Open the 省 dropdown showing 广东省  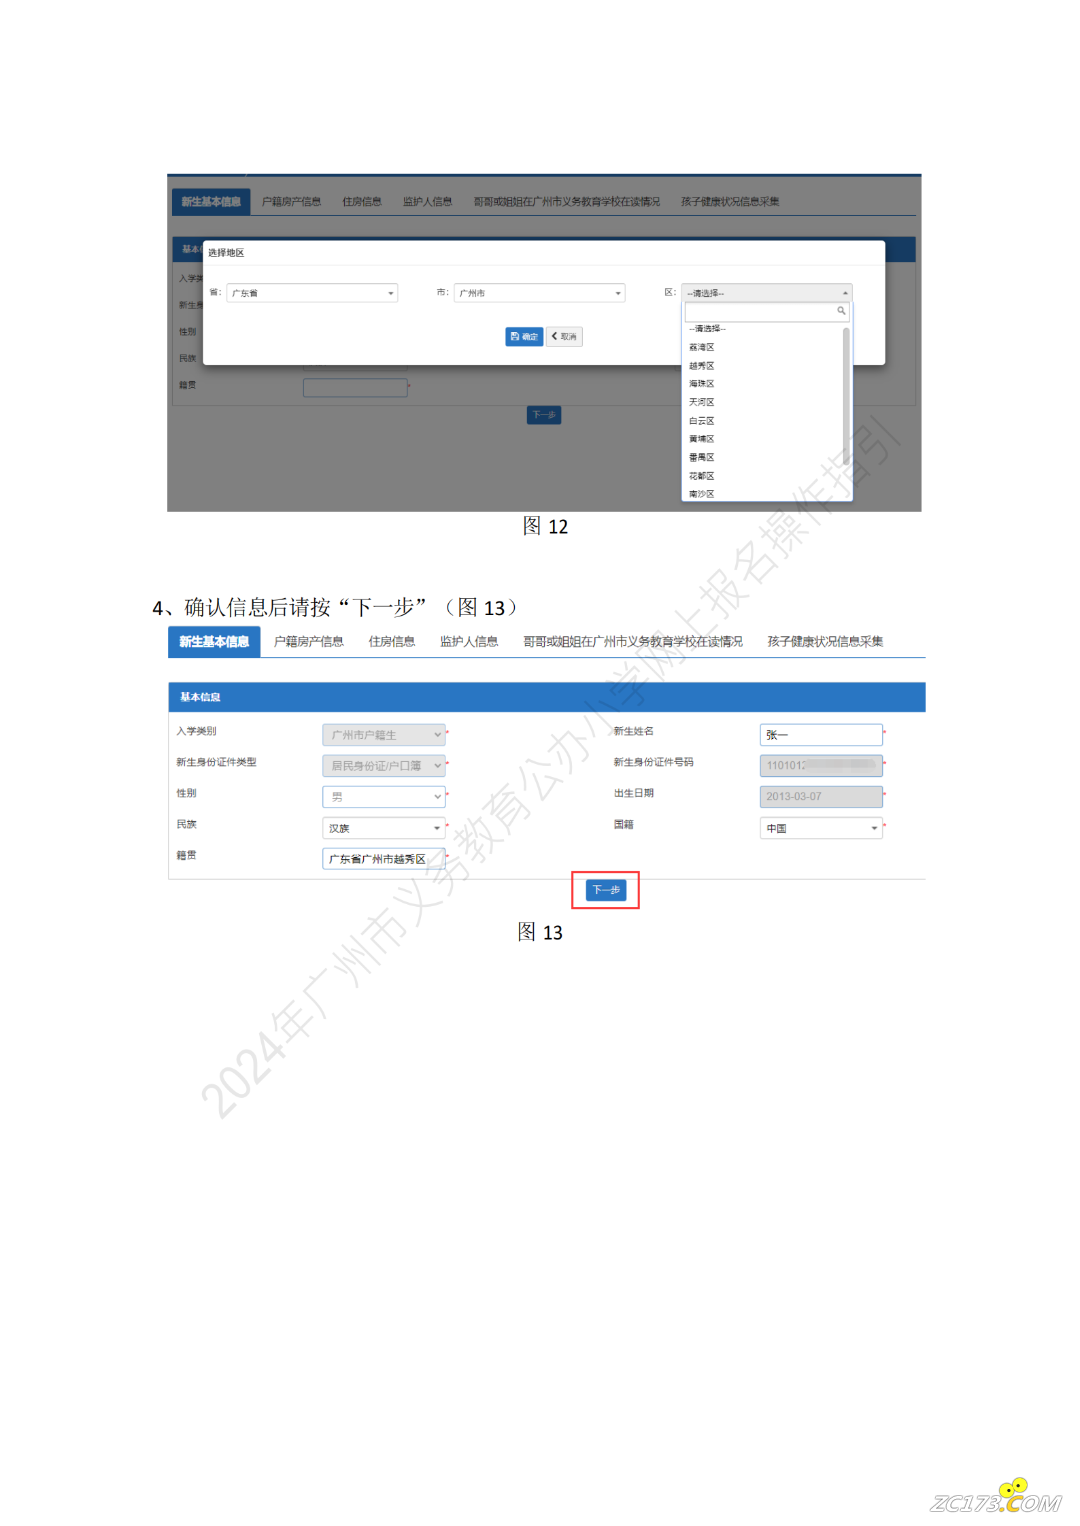tap(312, 293)
